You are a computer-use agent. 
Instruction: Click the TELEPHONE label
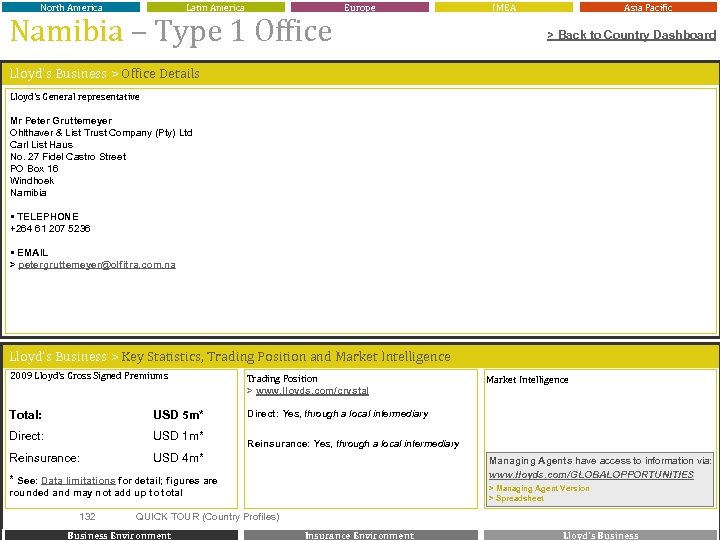pyautogui.click(x=47, y=217)
